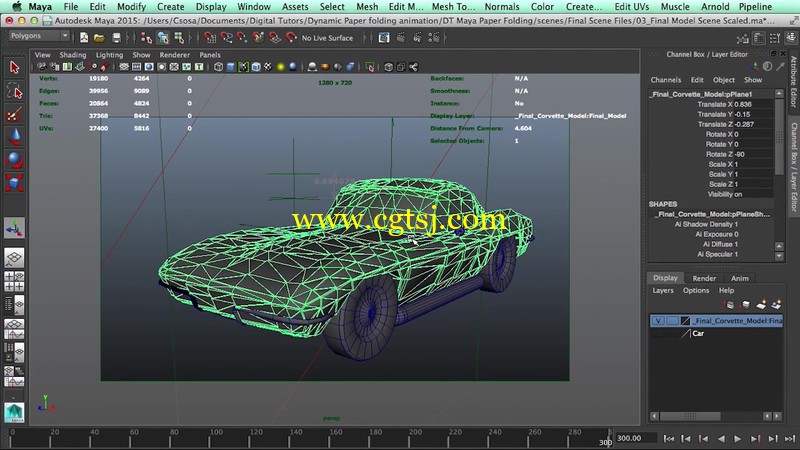The width and height of the screenshot is (800, 450).
Task: Open the Attribute Editor side tab
Action: [793, 82]
